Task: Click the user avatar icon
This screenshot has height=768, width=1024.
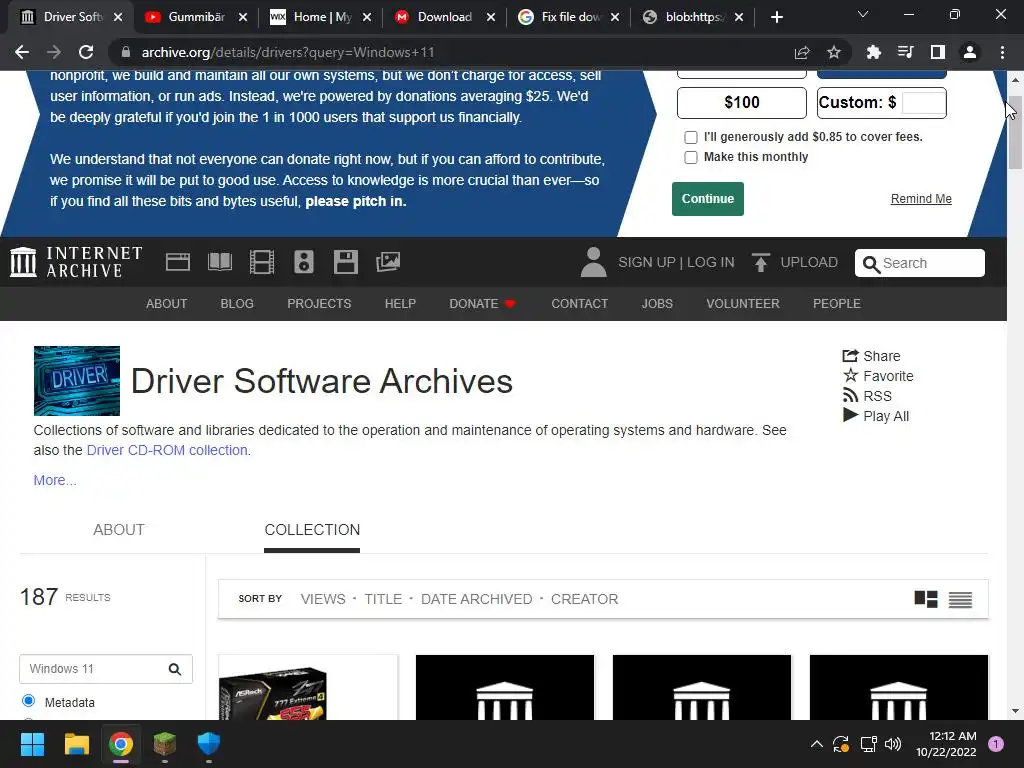Action: 593,263
